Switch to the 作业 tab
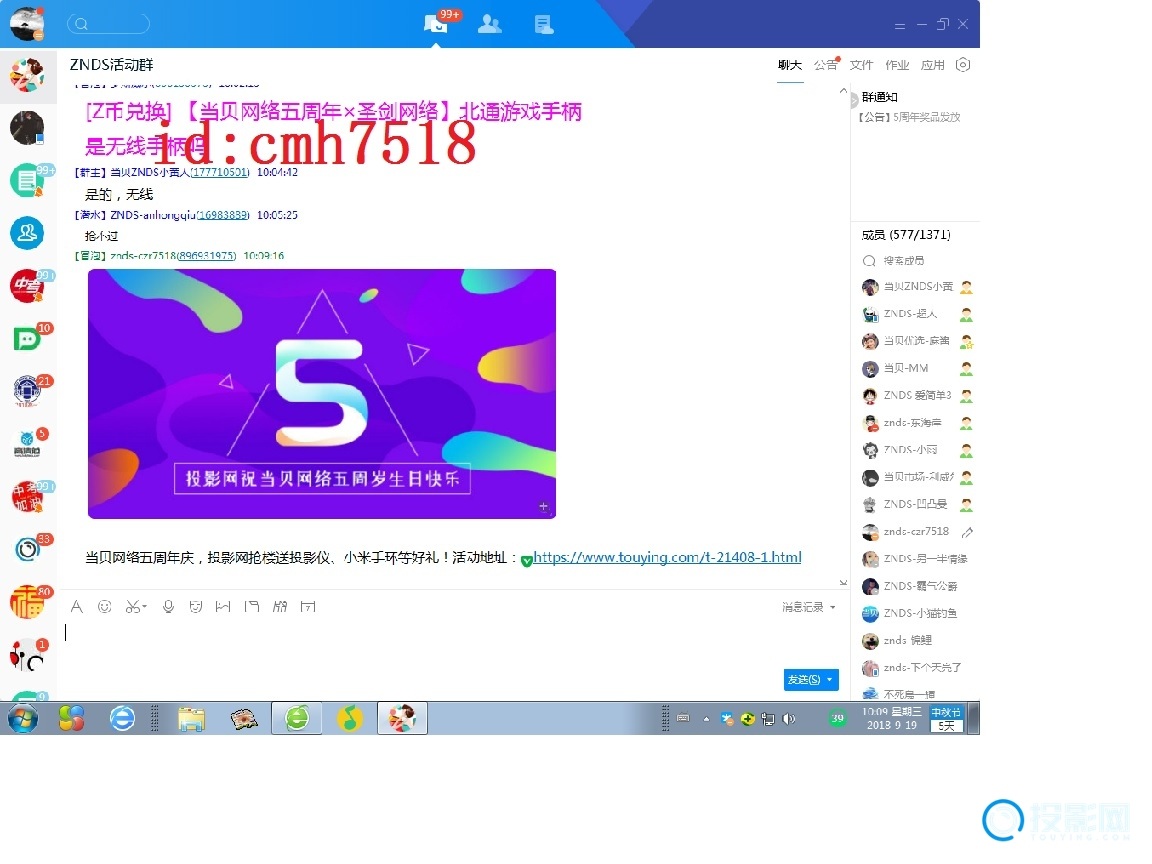 [x=897, y=65]
